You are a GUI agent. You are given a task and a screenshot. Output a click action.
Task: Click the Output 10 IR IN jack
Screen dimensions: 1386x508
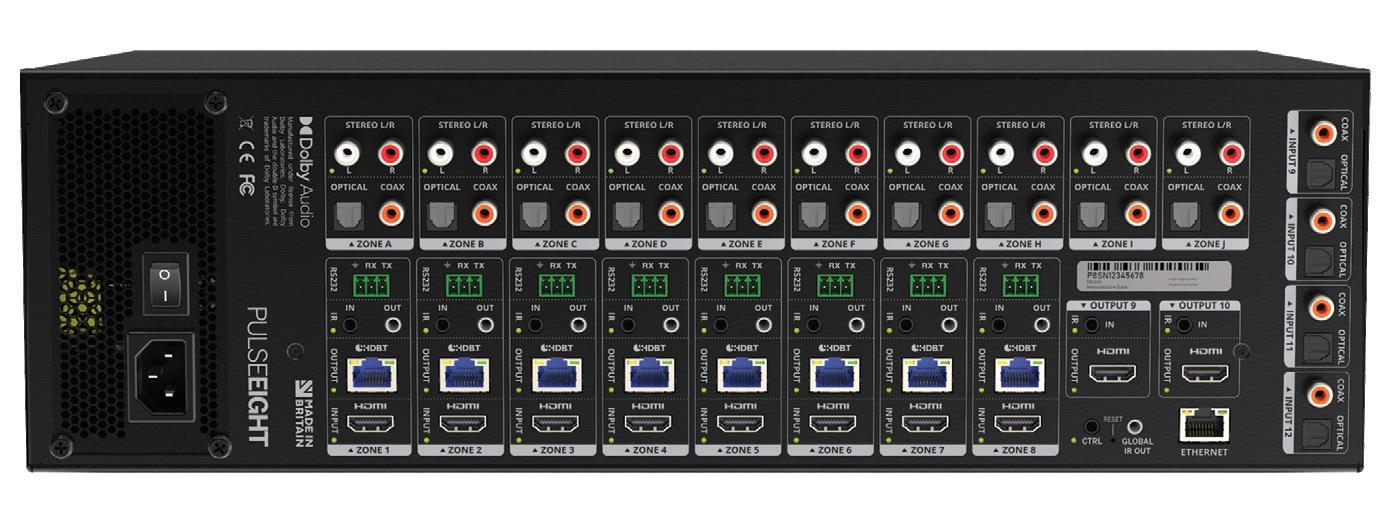pos(1185,324)
